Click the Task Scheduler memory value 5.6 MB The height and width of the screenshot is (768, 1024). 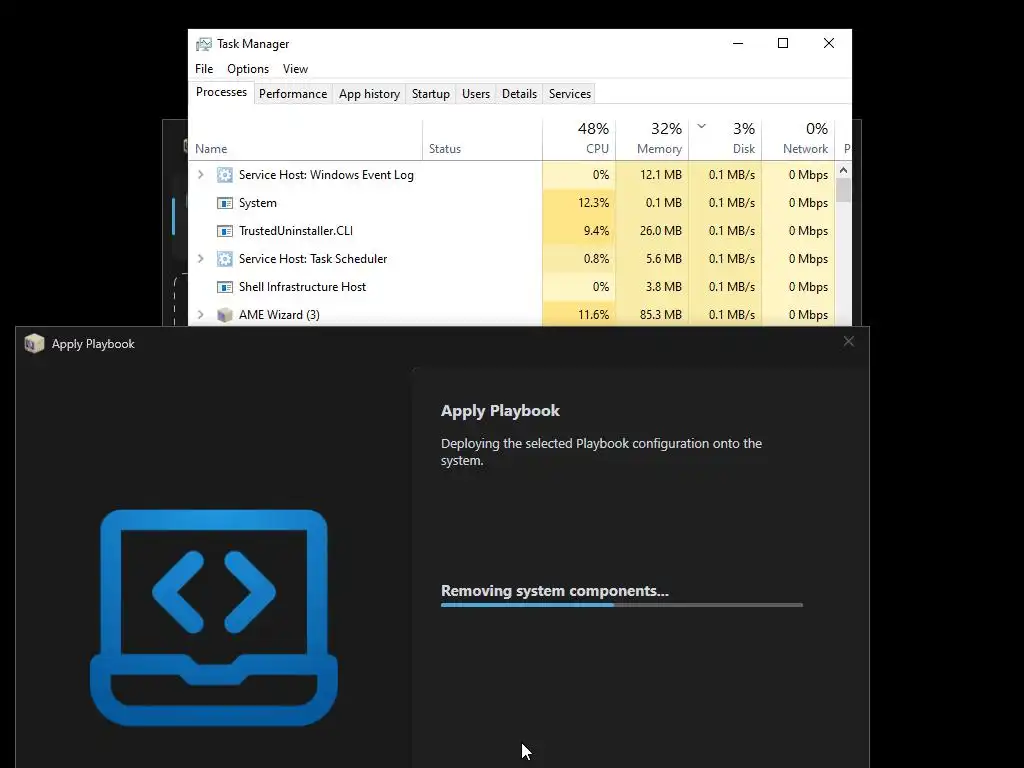(664, 259)
